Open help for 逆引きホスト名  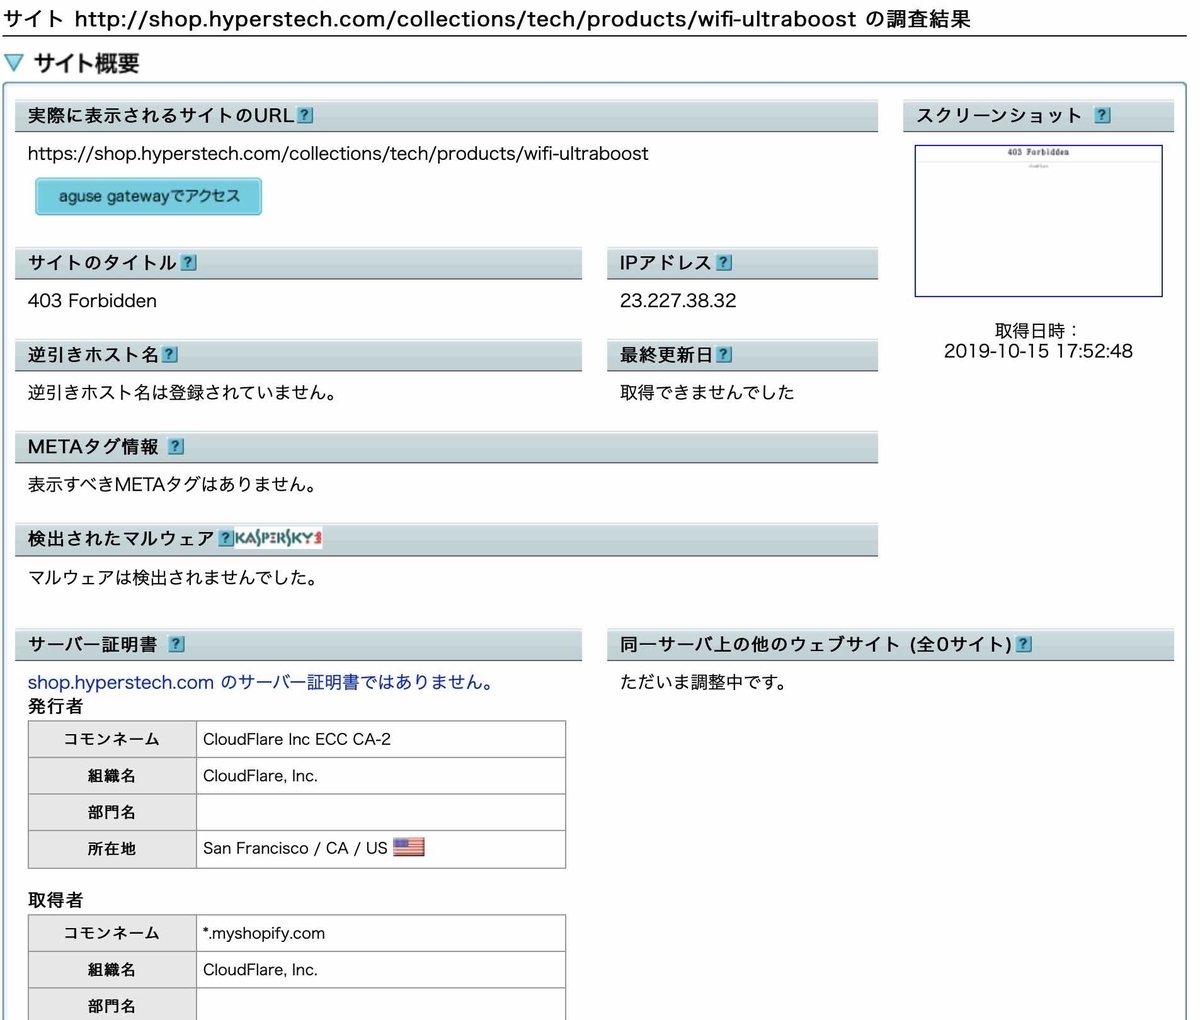pyautogui.click(x=169, y=354)
